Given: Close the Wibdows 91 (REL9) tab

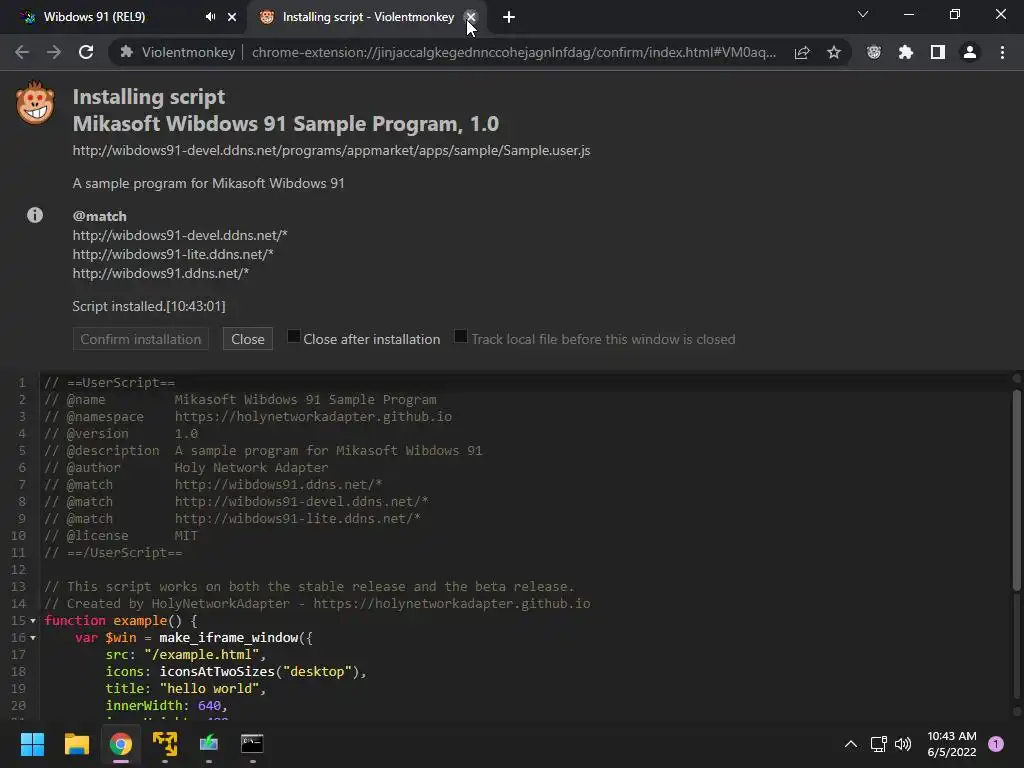Looking at the screenshot, I should point(232,17).
